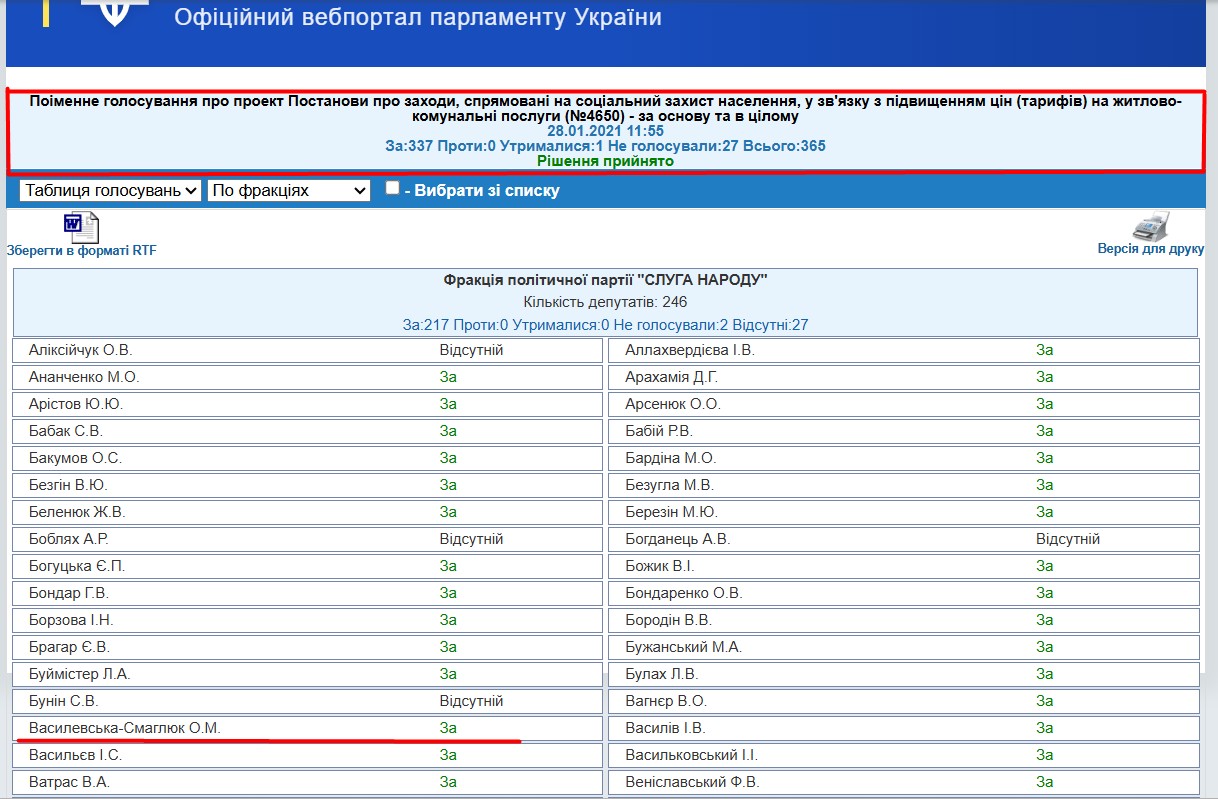Click the 'Рішення прийнято' result text
1218x799 pixels.
coord(606,160)
